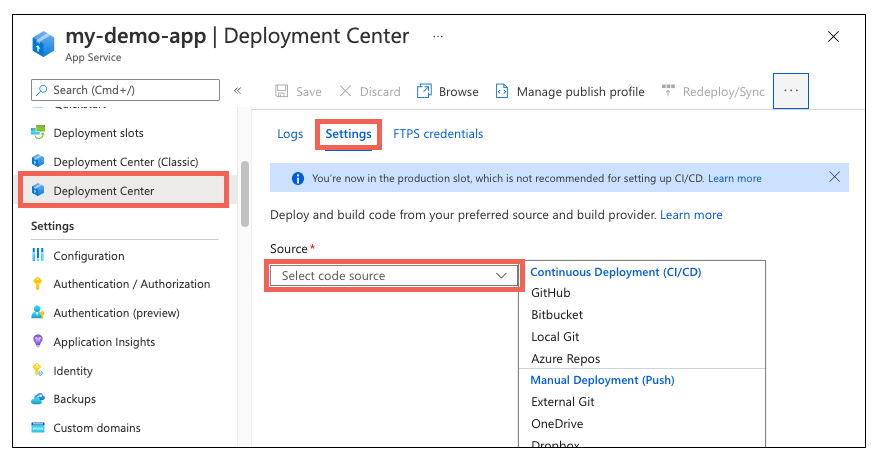
Task: Click the Browse external link icon
Action: 424,91
